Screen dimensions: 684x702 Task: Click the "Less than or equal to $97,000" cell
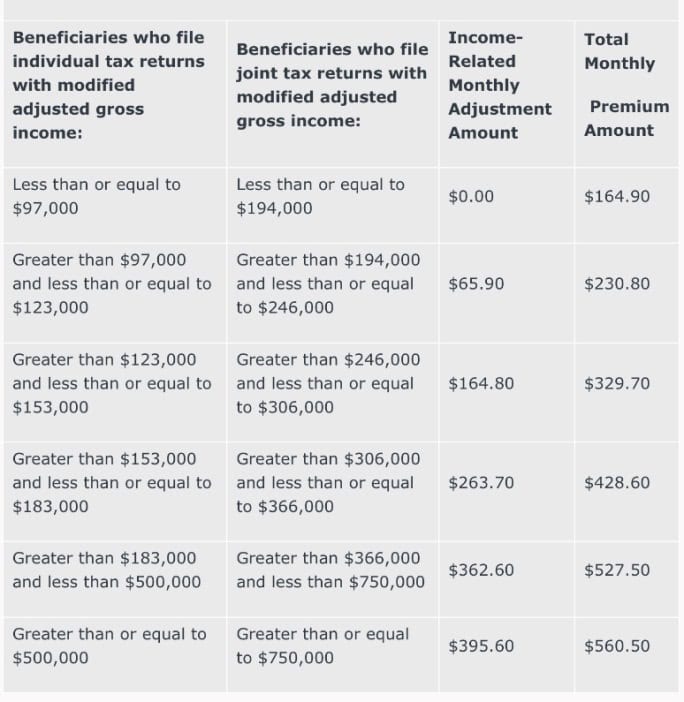(x=96, y=196)
